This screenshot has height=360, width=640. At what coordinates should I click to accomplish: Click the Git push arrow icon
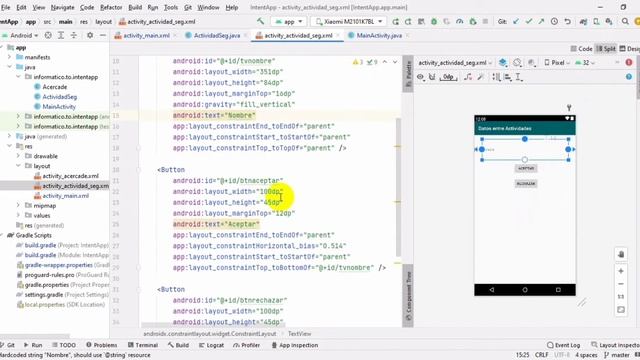click(x=541, y=22)
